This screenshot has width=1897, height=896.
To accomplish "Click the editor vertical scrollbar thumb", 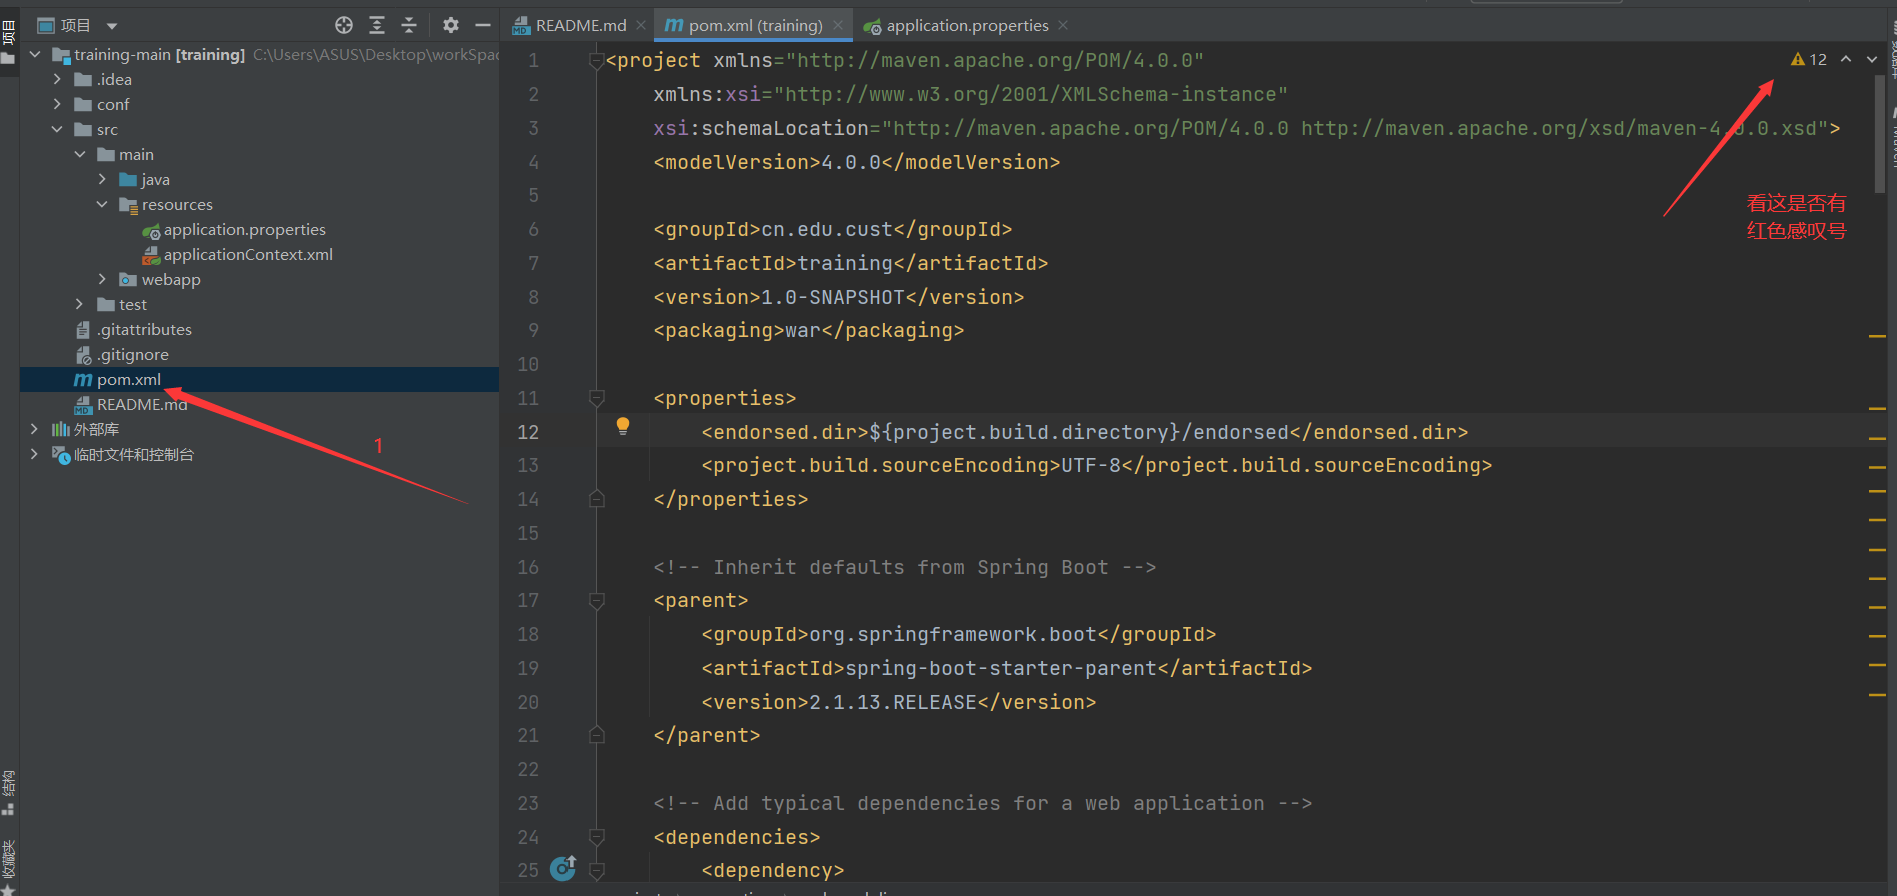I will 1880,134.
